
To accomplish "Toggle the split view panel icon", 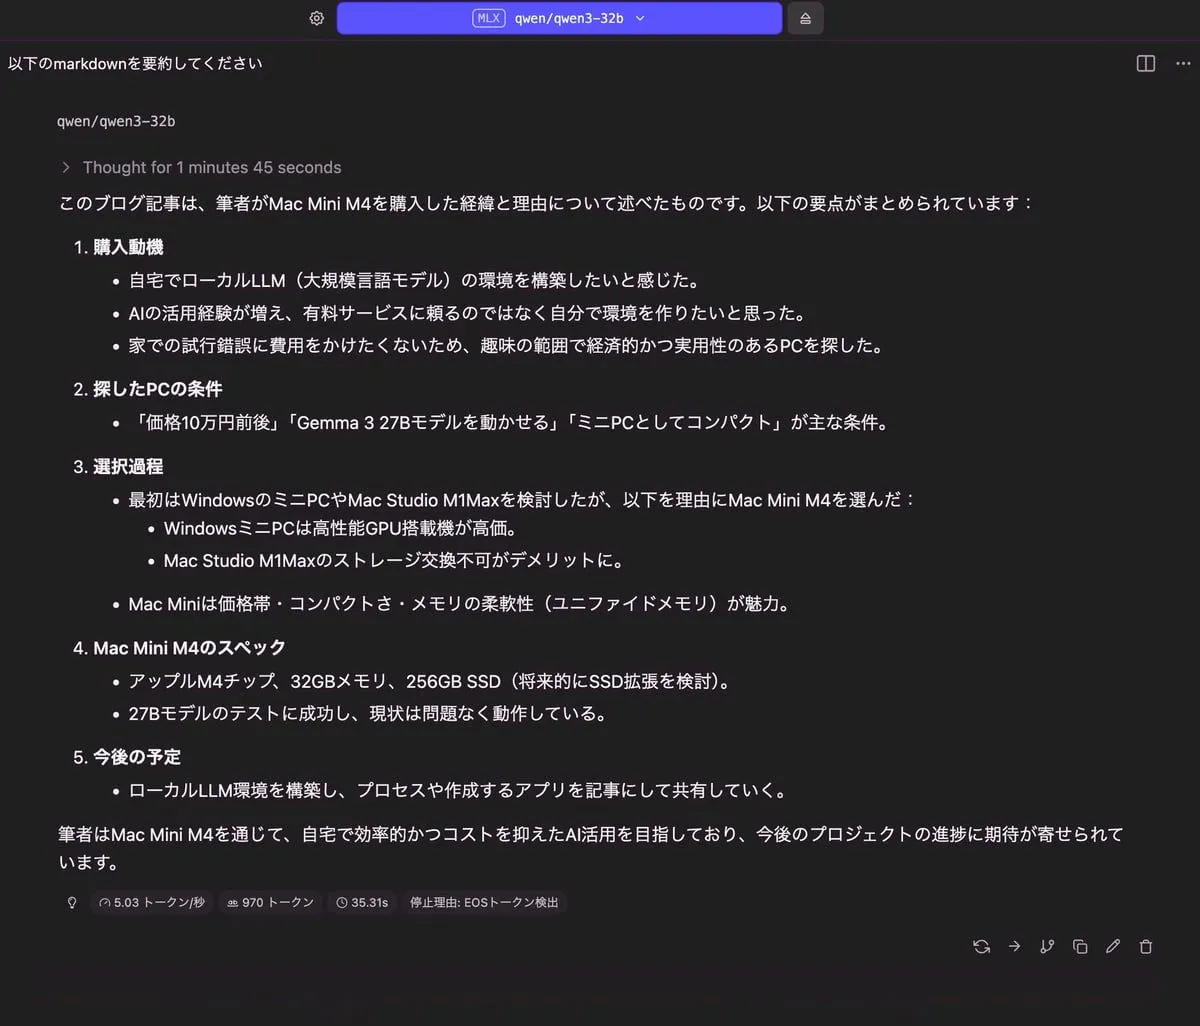I will coord(1146,63).
